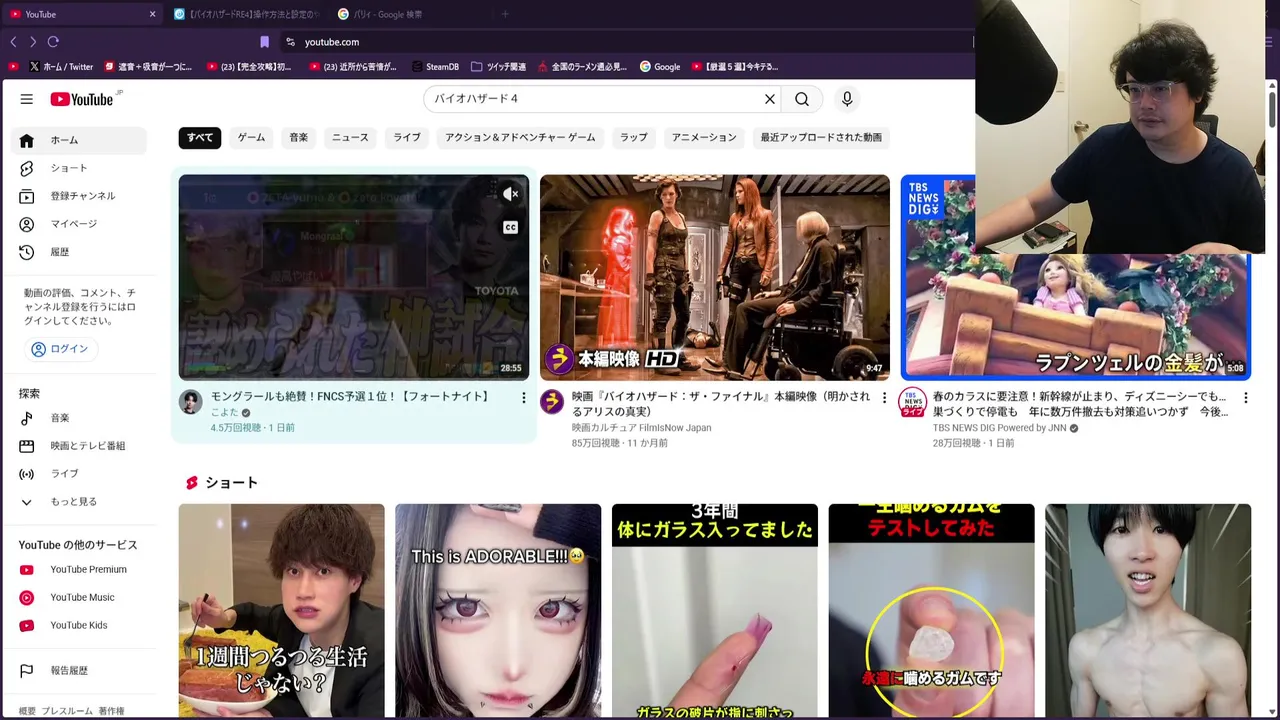
Task: Open the SteamDB bookmark
Action: [435, 67]
